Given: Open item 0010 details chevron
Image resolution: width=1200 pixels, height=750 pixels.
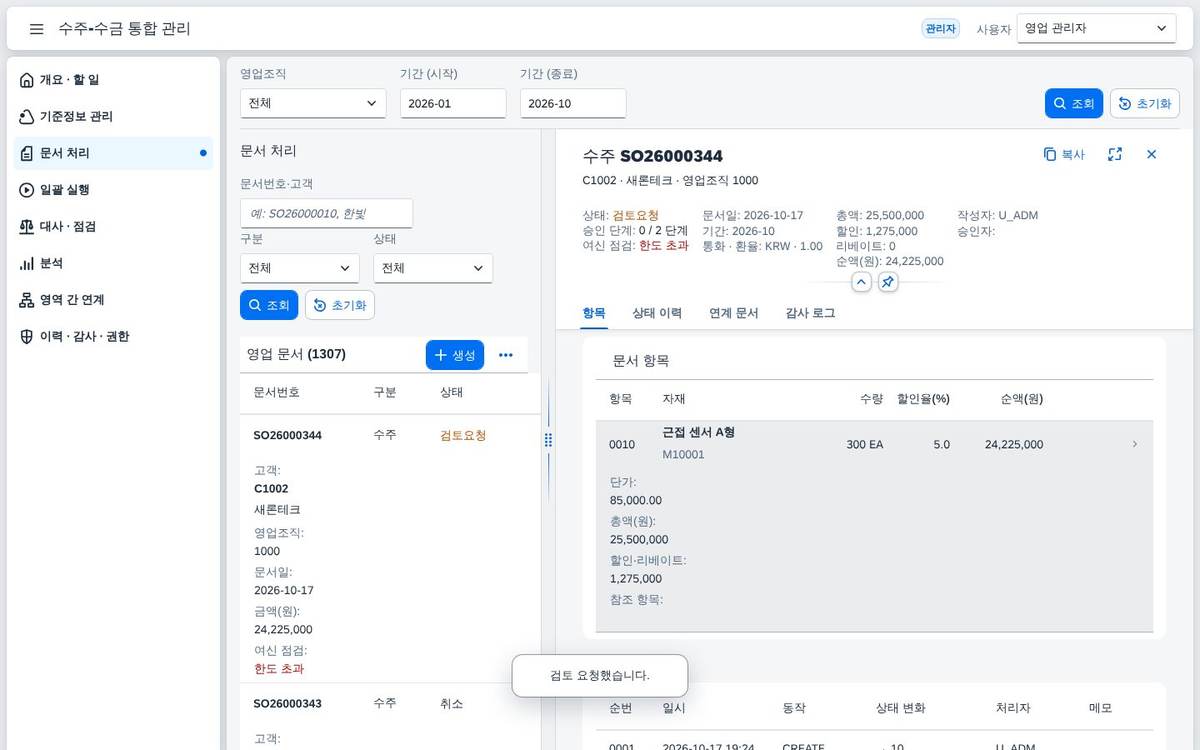Looking at the screenshot, I should click(x=1134, y=444).
